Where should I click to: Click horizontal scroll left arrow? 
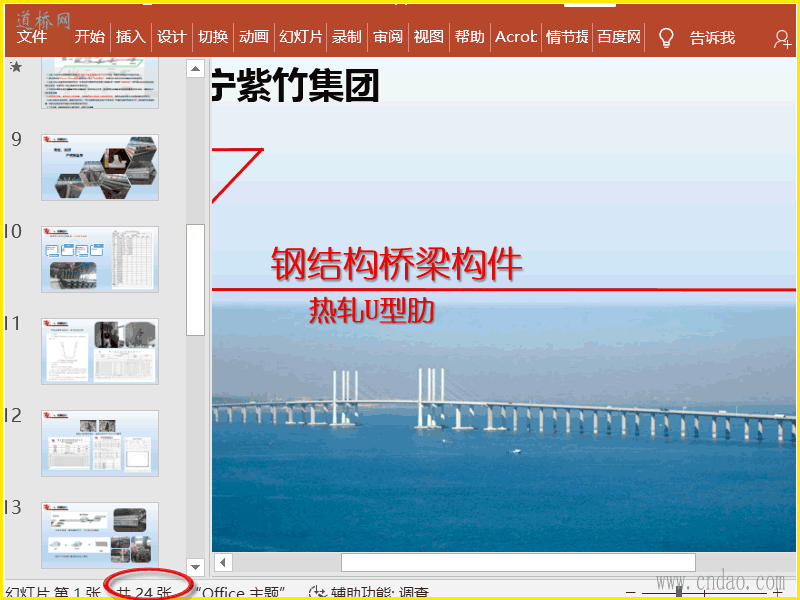tap(223, 563)
